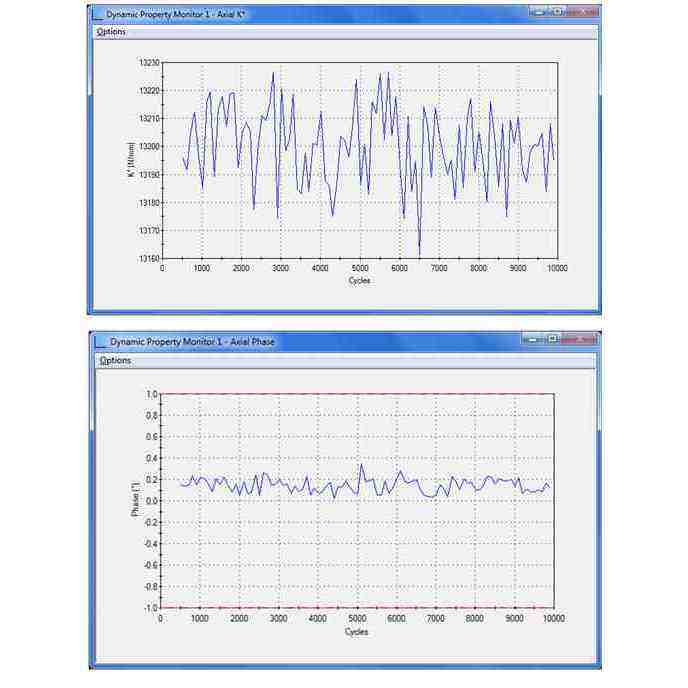Maximize the Axial K* monitor window
Screen dimensions: 688x688
tap(558, 12)
